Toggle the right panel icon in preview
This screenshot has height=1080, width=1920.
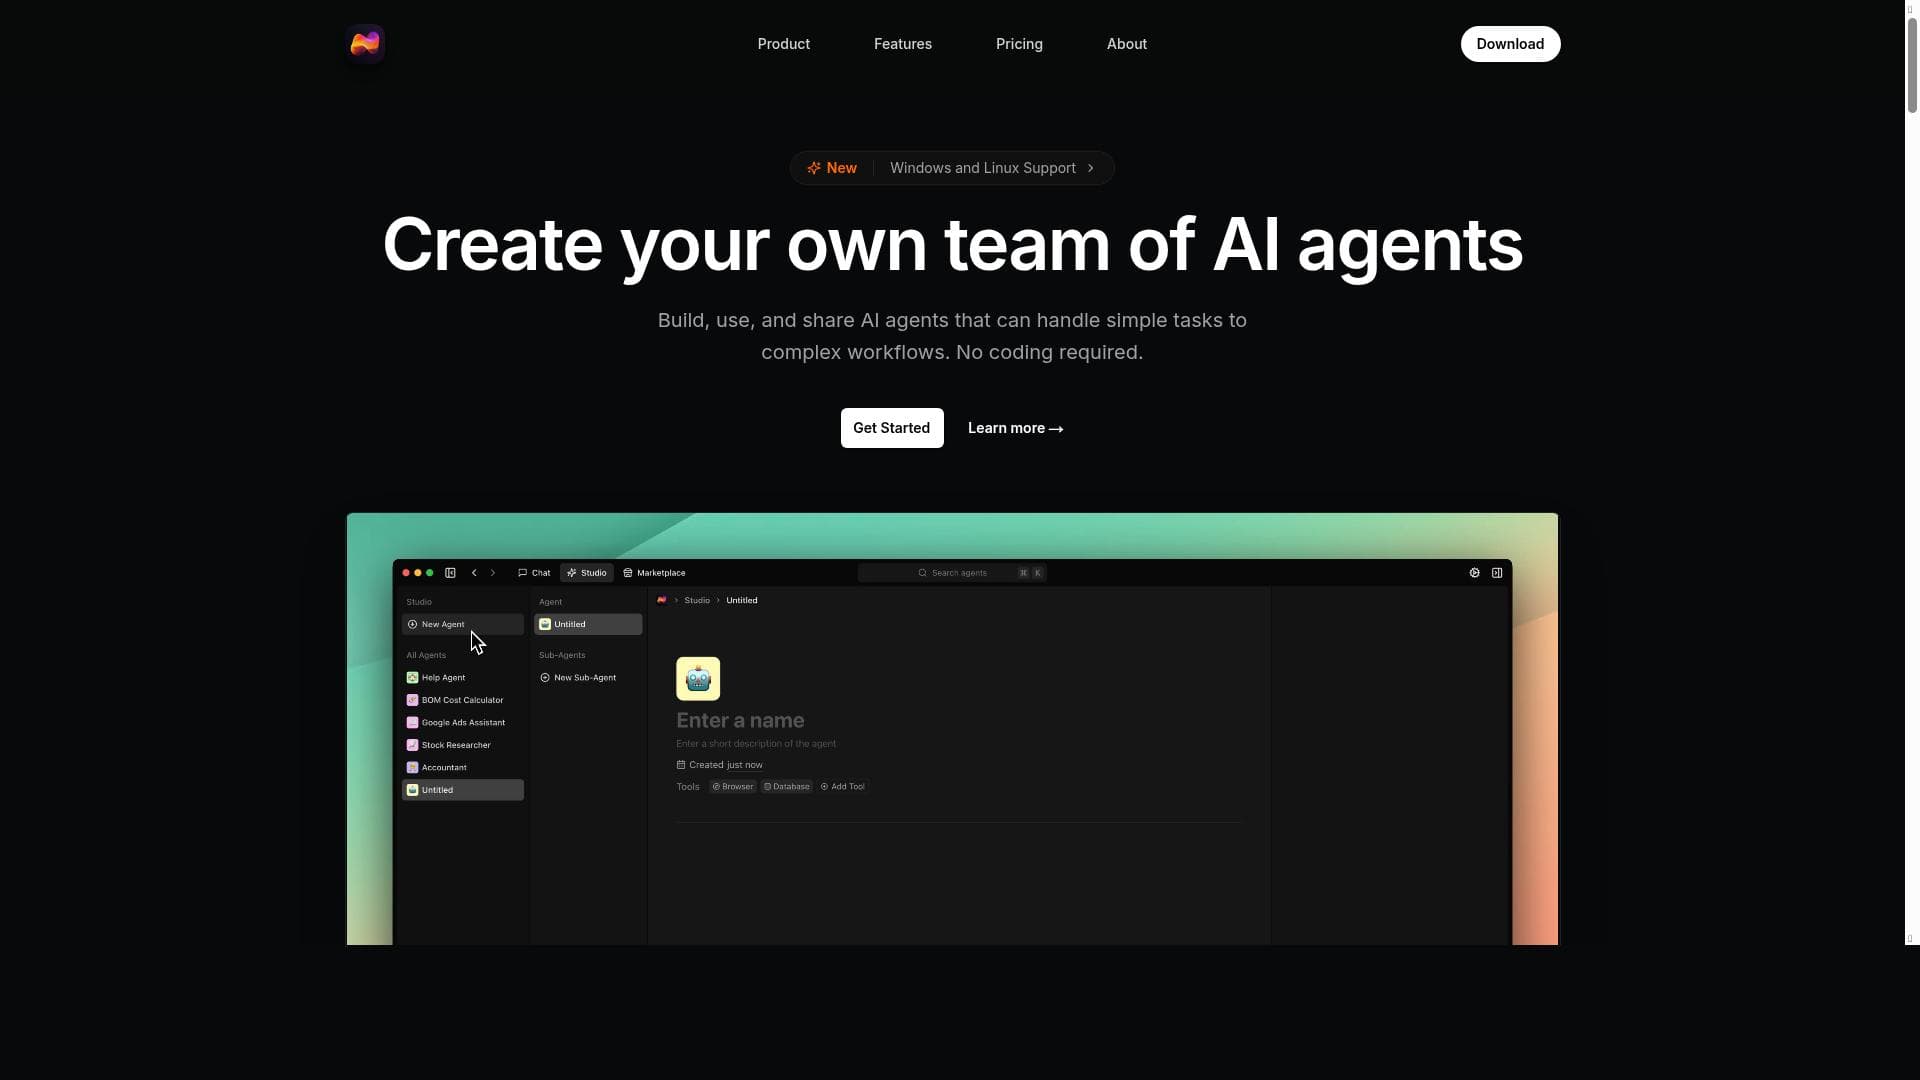1497,573
